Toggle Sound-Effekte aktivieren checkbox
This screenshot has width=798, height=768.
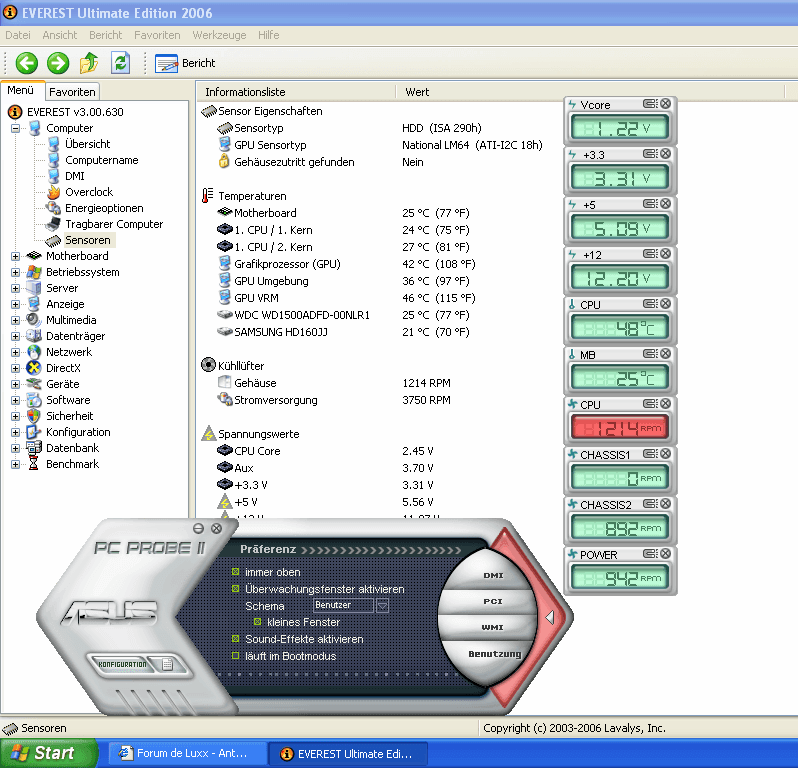point(236,639)
